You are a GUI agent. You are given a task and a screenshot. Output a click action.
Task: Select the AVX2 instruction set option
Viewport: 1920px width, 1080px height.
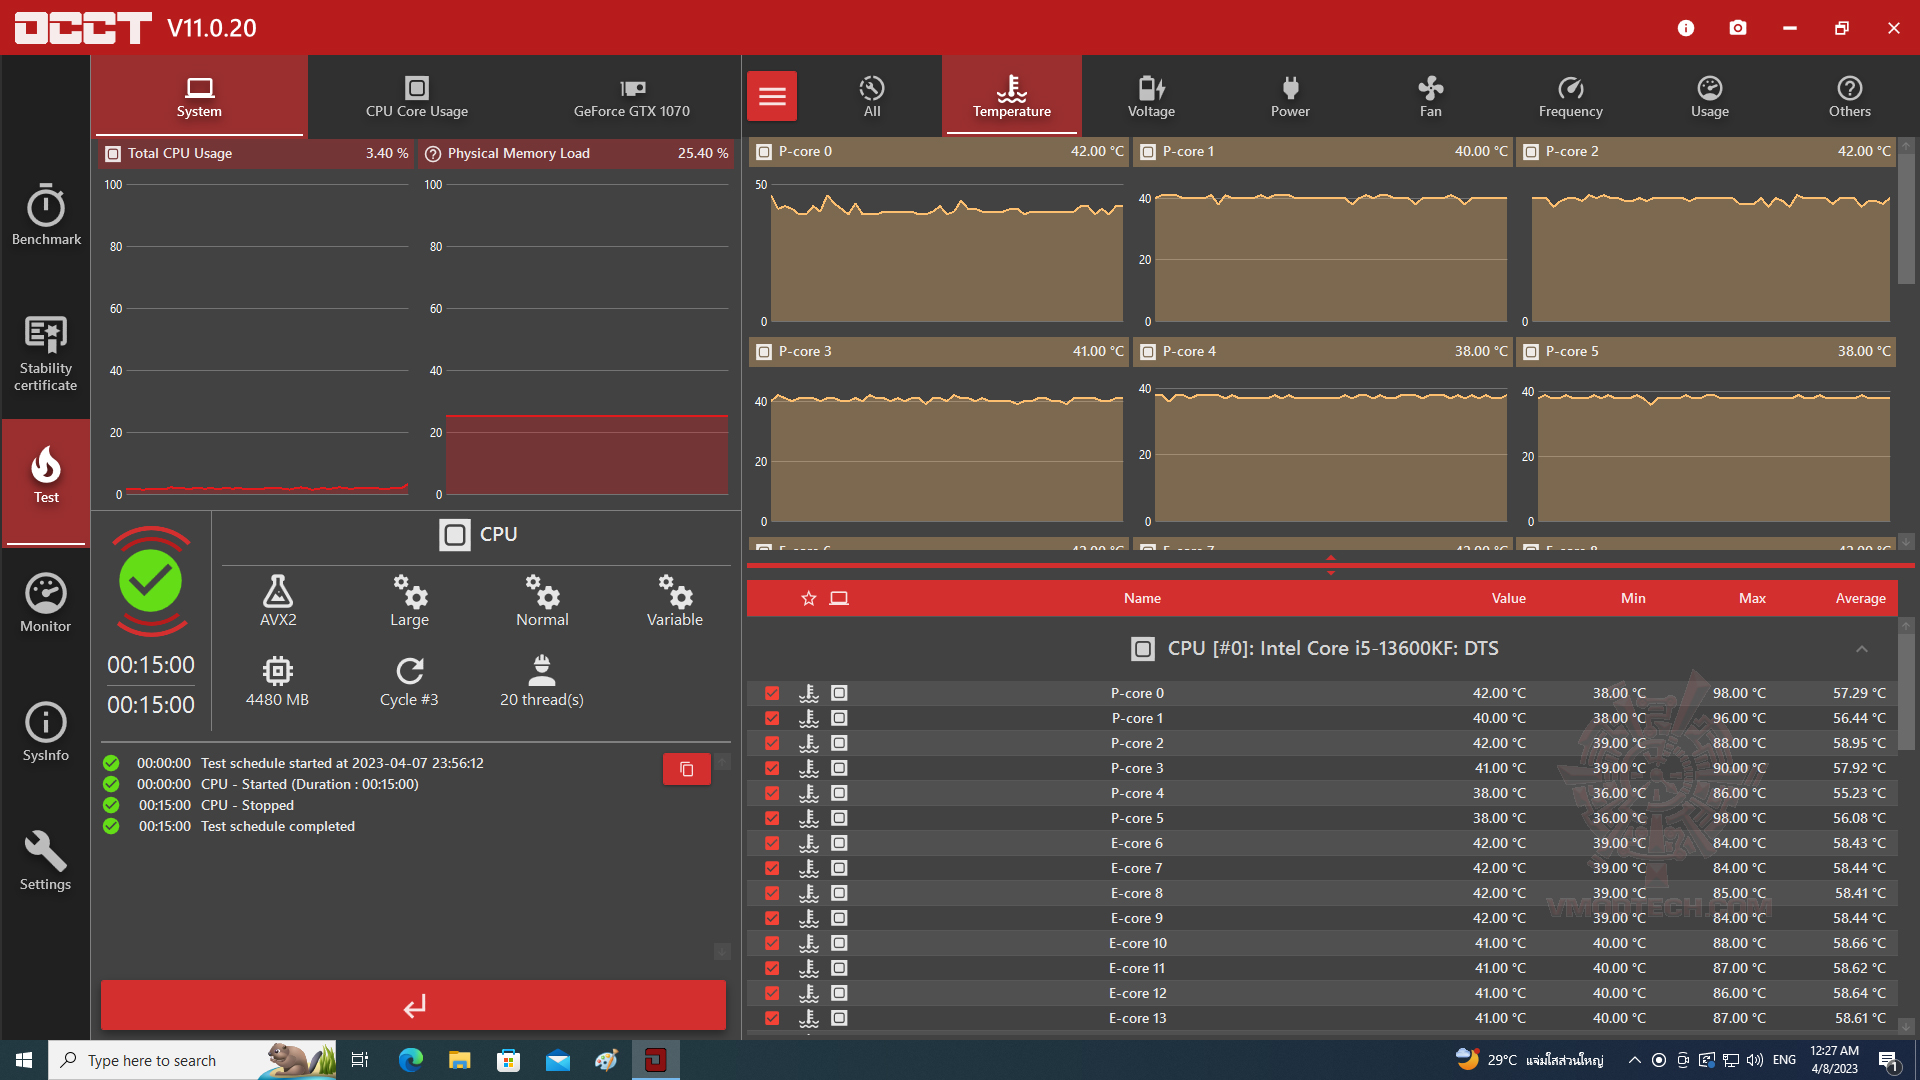(278, 601)
